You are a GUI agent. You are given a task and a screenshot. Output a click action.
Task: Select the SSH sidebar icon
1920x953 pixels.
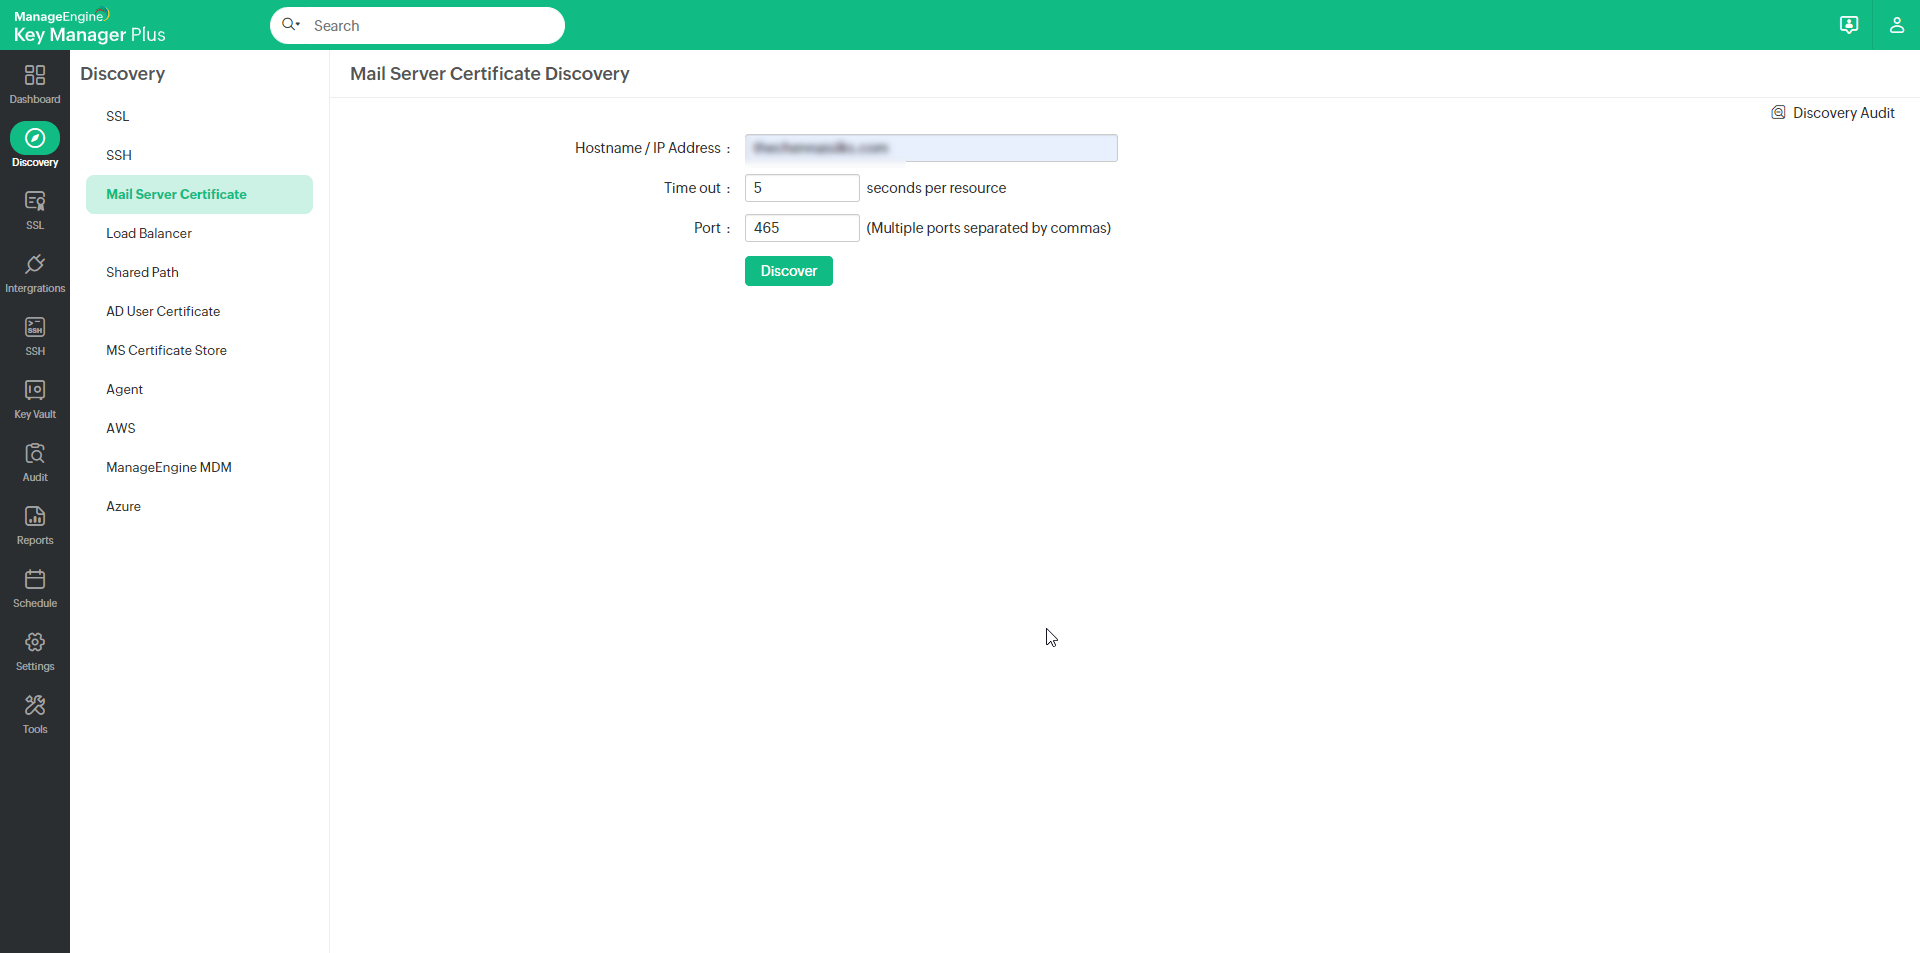coord(35,334)
